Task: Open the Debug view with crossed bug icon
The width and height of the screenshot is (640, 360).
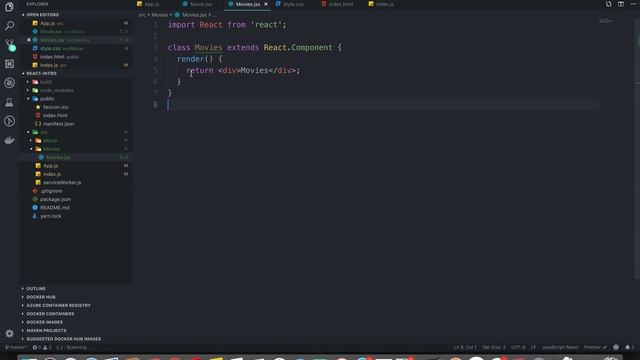Action: (9, 83)
